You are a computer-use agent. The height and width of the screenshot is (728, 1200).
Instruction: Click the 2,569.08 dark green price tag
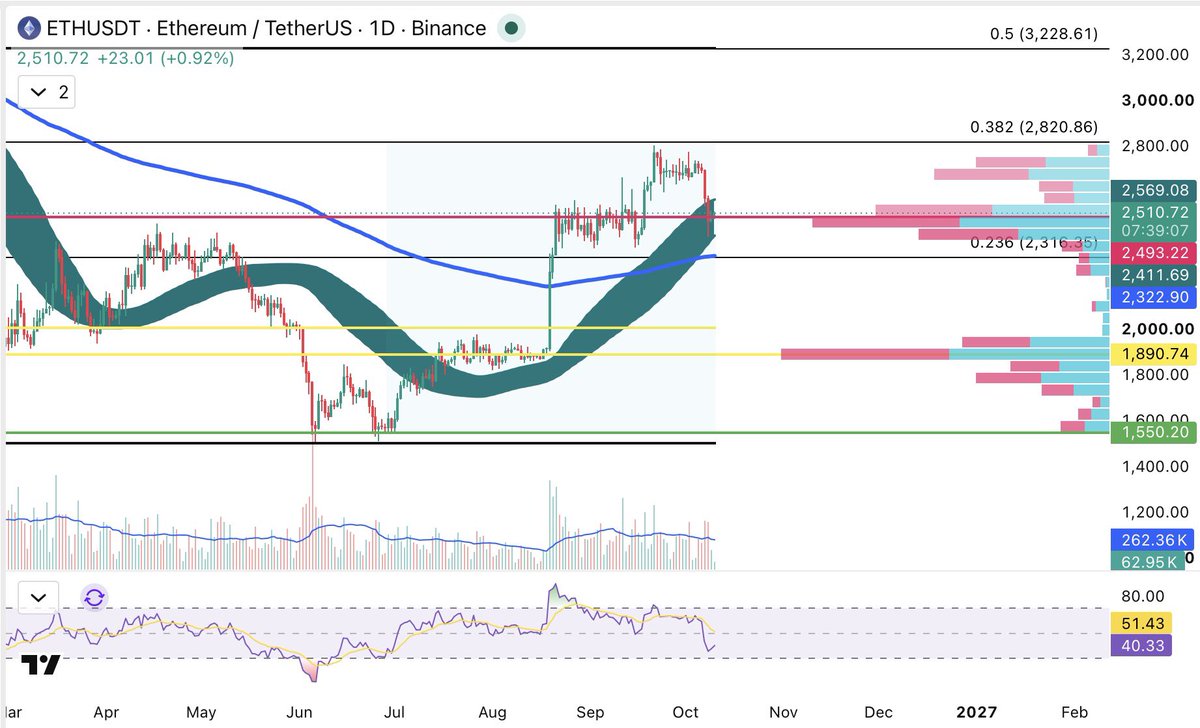[x=1153, y=190]
